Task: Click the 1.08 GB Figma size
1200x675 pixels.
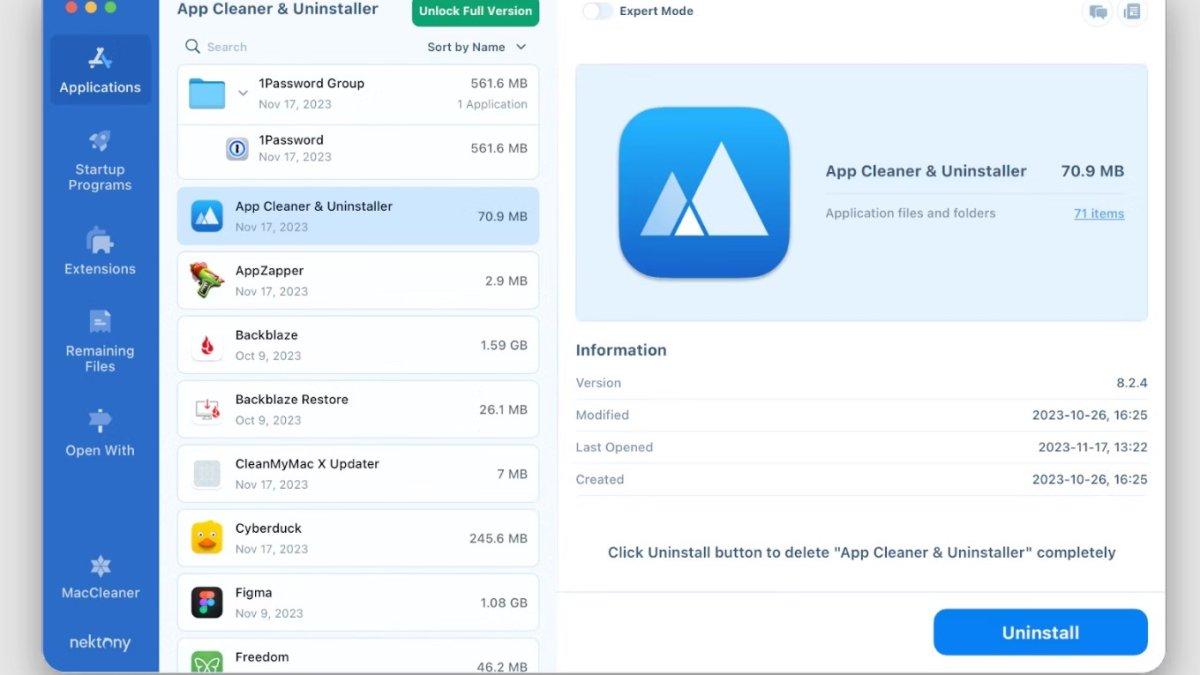Action: (504, 603)
